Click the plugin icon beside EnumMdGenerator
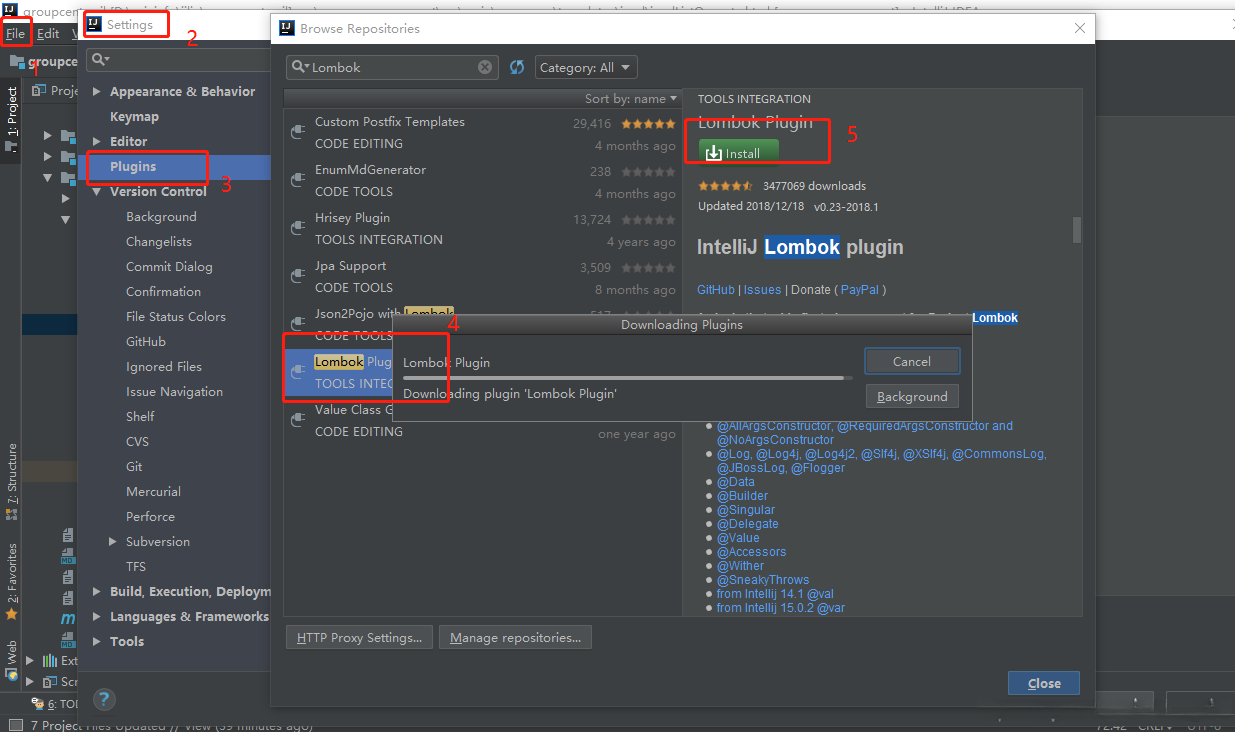Screen dimensions: 1235x732 297,180
